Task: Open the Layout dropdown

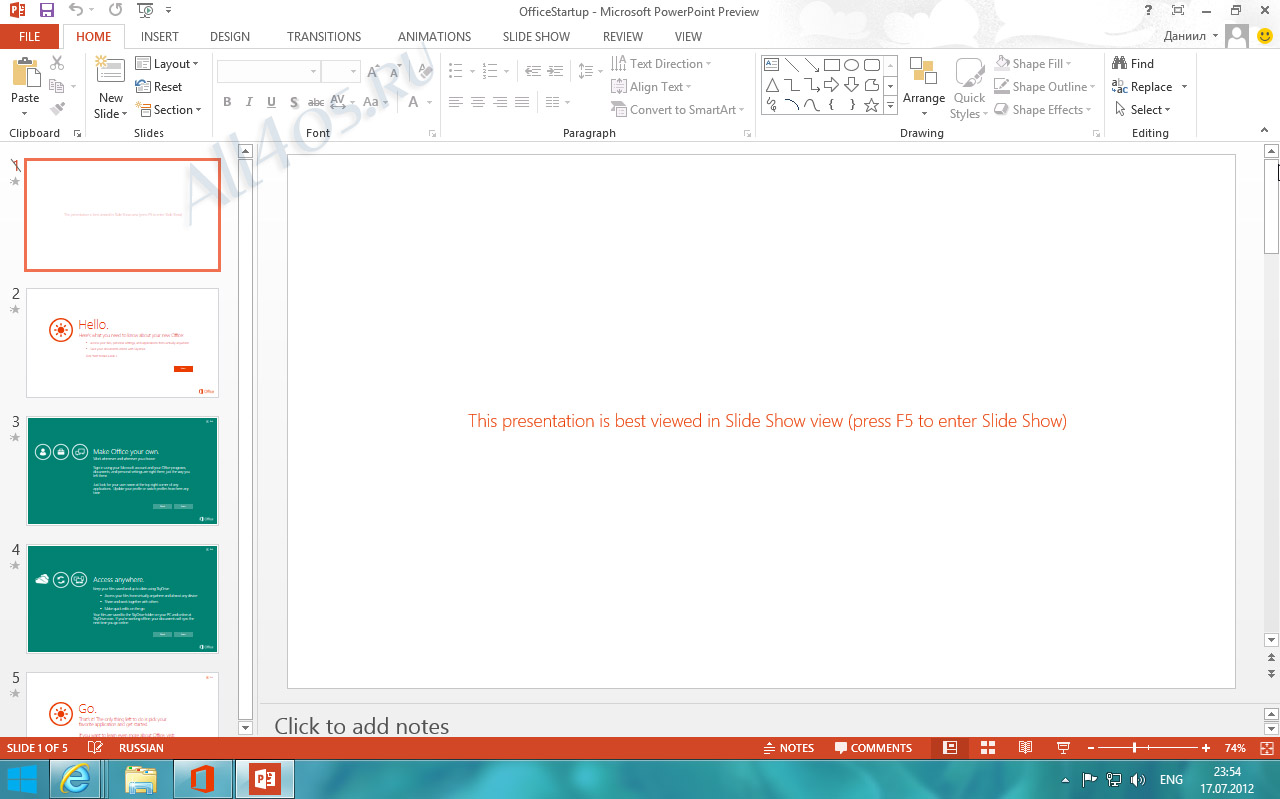Action: (167, 64)
